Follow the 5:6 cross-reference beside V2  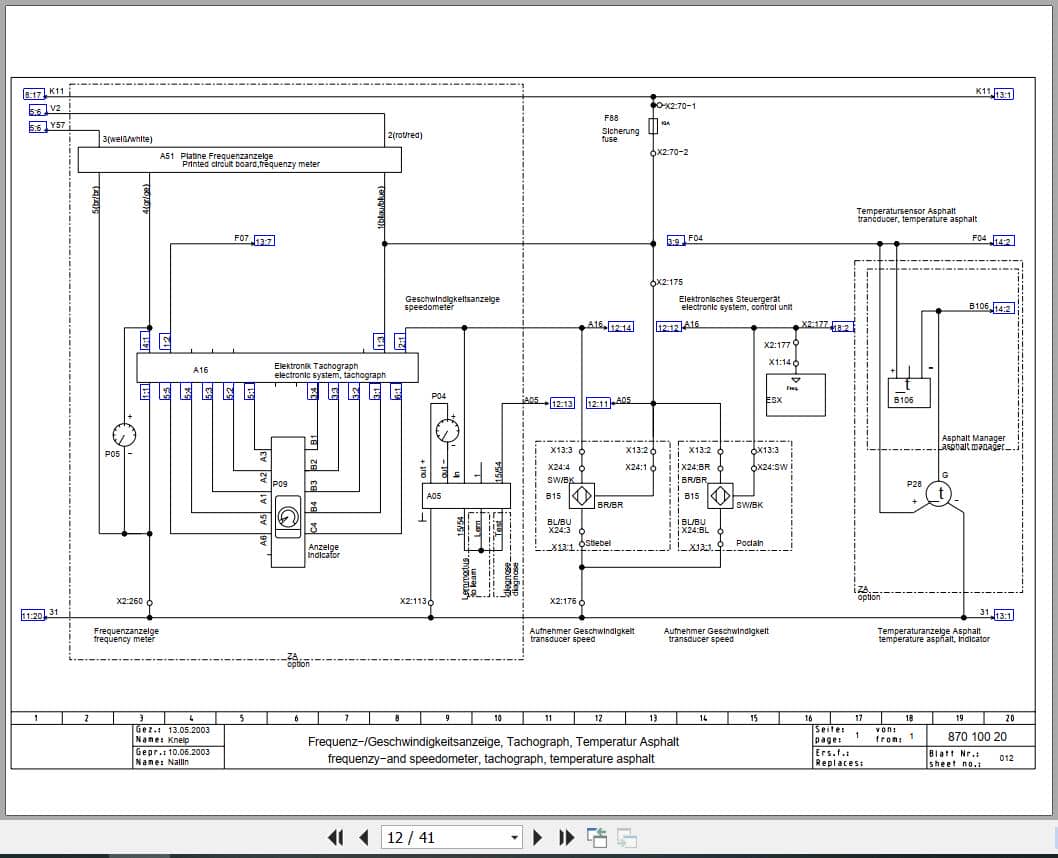point(36,111)
